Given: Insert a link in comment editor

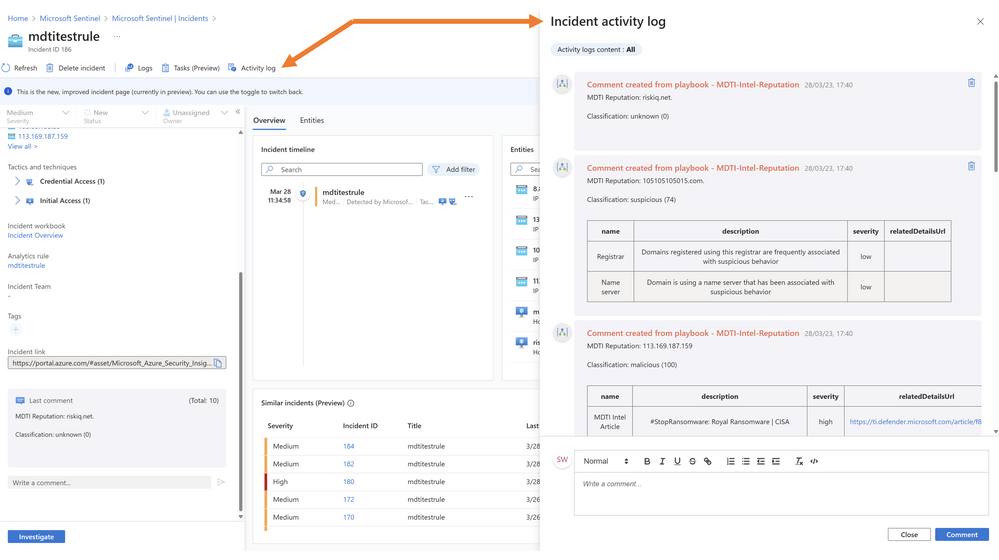Looking at the screenshot, I should click(707, 461).
